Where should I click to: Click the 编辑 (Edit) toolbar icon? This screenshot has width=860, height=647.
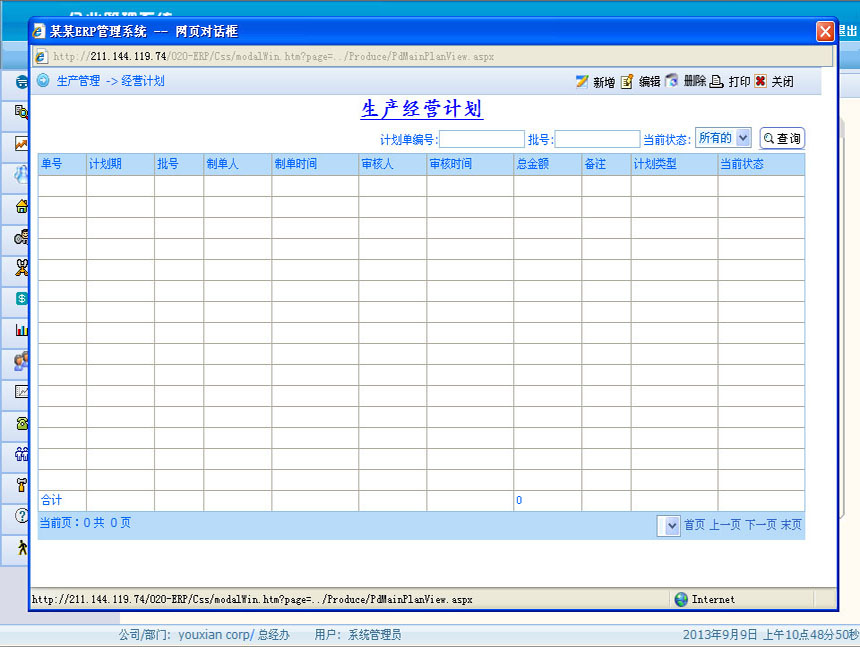628,82
